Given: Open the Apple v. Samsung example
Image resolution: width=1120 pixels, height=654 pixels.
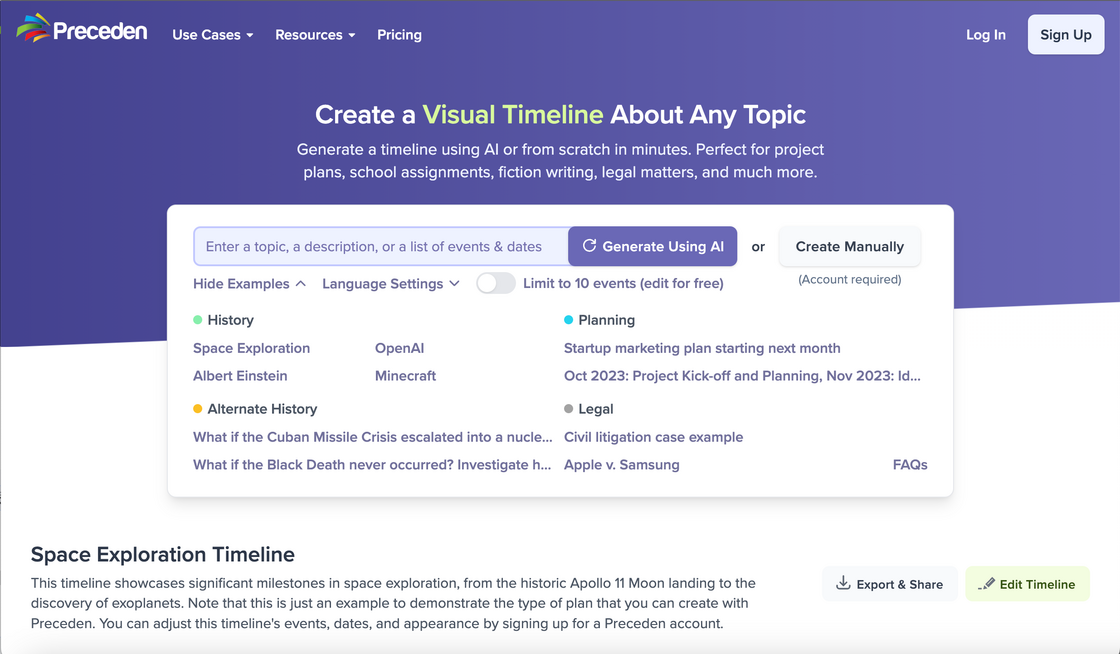Looking at the screenshot, I should pyautogui.click(x=621, y=465).
